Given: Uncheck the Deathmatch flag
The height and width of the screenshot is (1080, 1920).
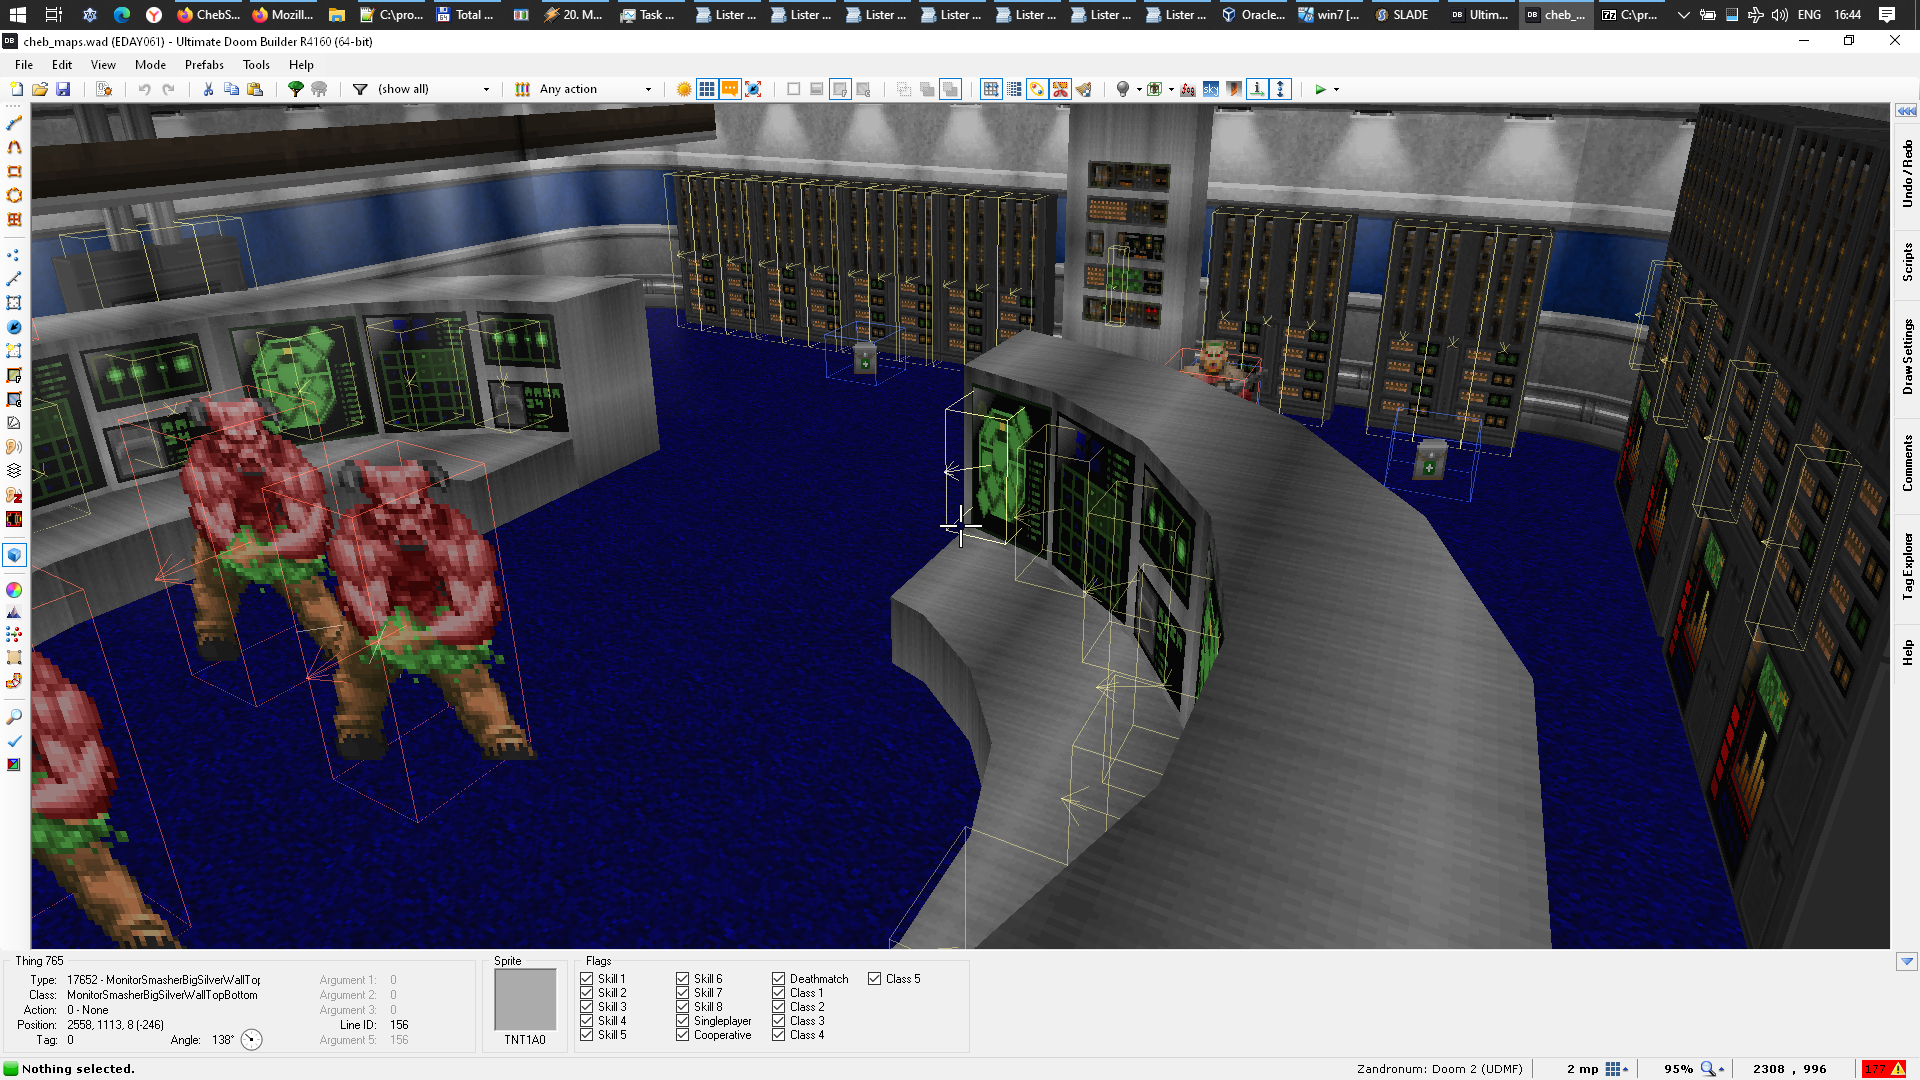Looking at the screenshot, I should (x=779, y=979).
